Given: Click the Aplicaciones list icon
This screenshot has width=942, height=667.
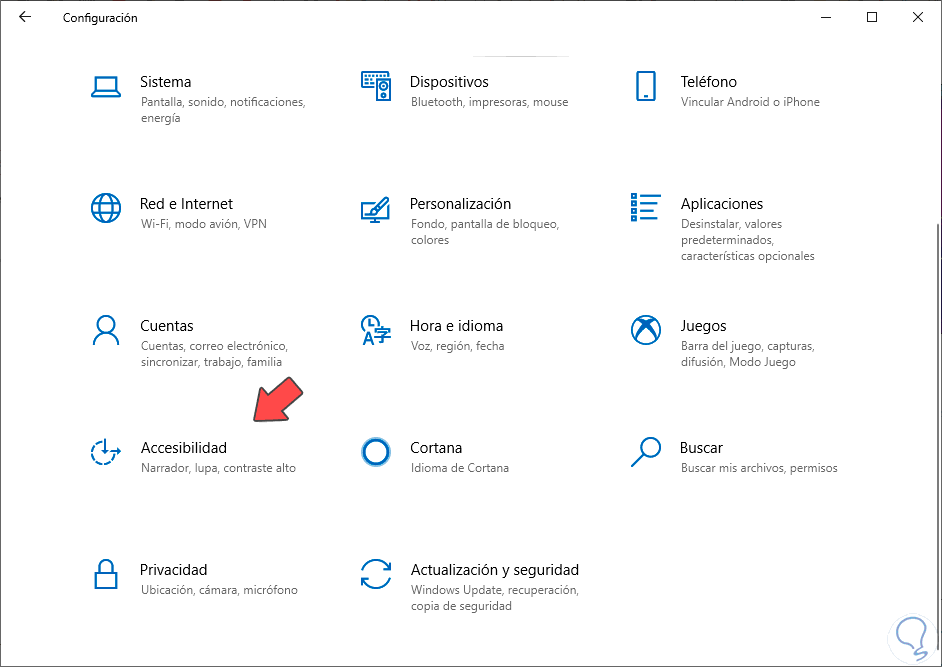Looking at the screenshot, I should tap(645, 208).
